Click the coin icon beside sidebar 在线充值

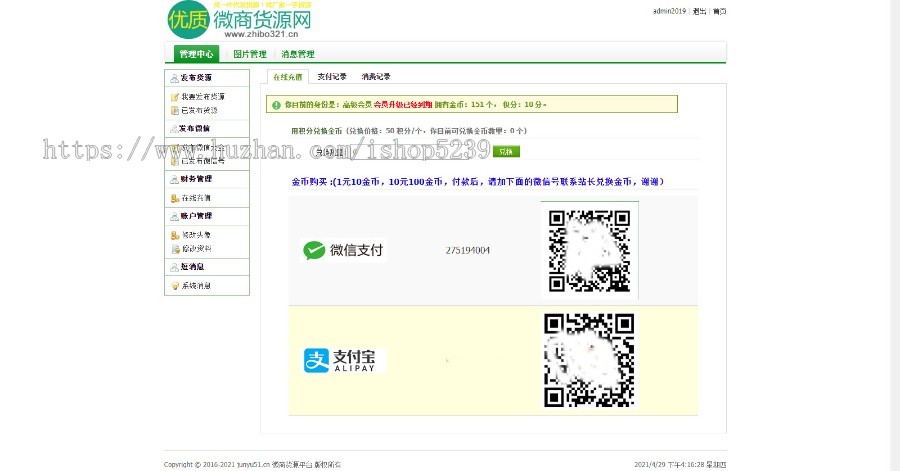[x=174, y=198]
